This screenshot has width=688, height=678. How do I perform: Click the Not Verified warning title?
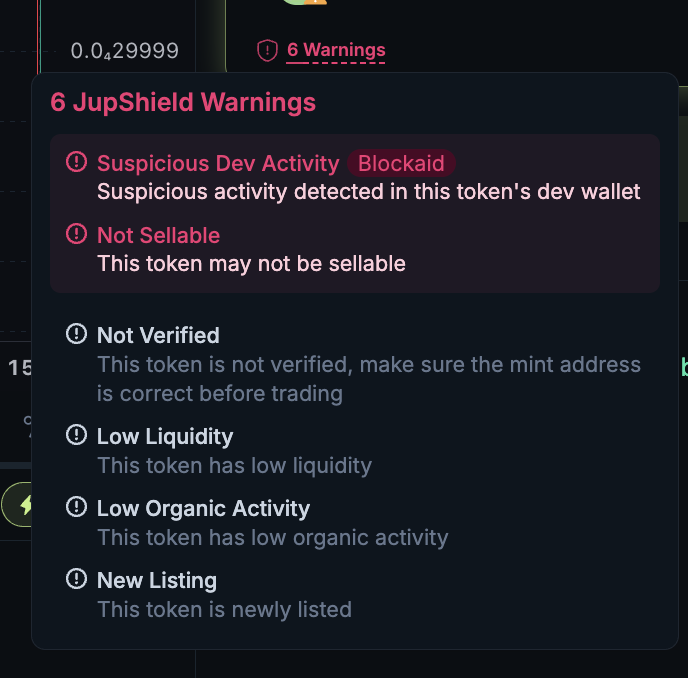(x=158, y=335)
